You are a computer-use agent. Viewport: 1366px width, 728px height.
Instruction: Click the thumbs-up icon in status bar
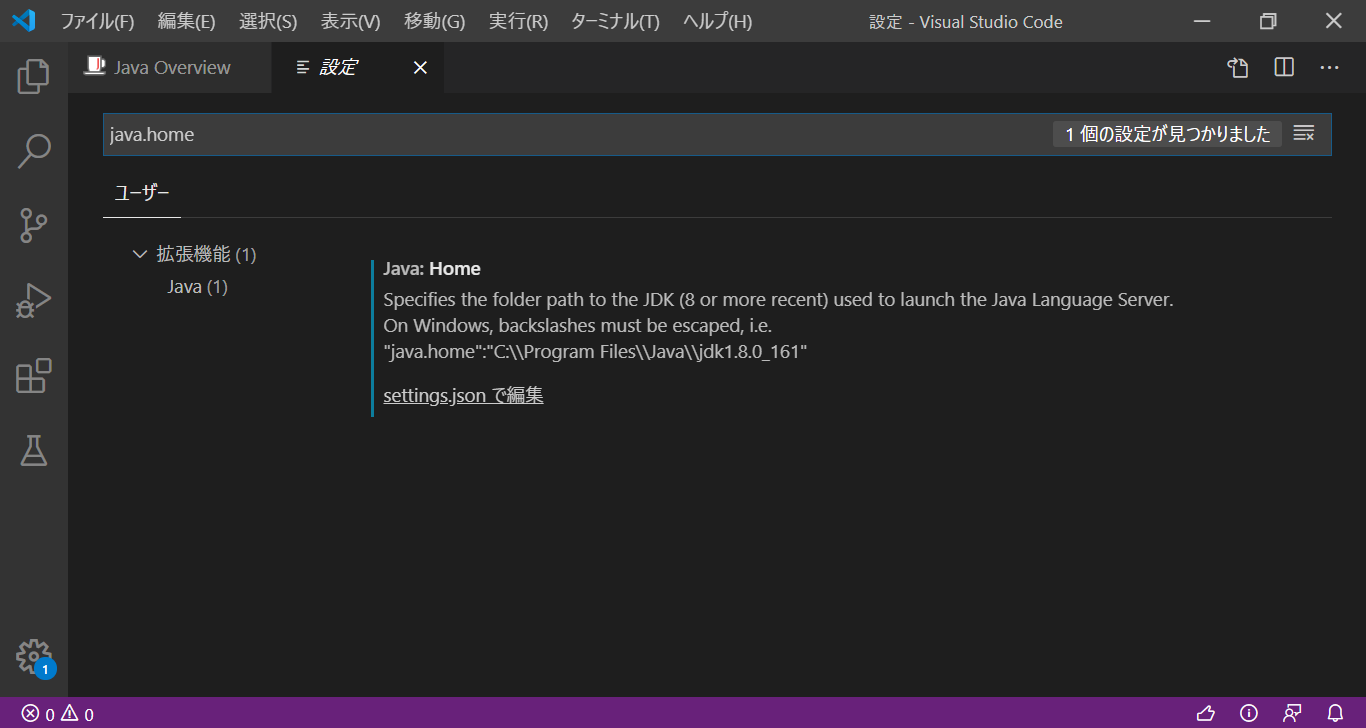click(1206, 714)
